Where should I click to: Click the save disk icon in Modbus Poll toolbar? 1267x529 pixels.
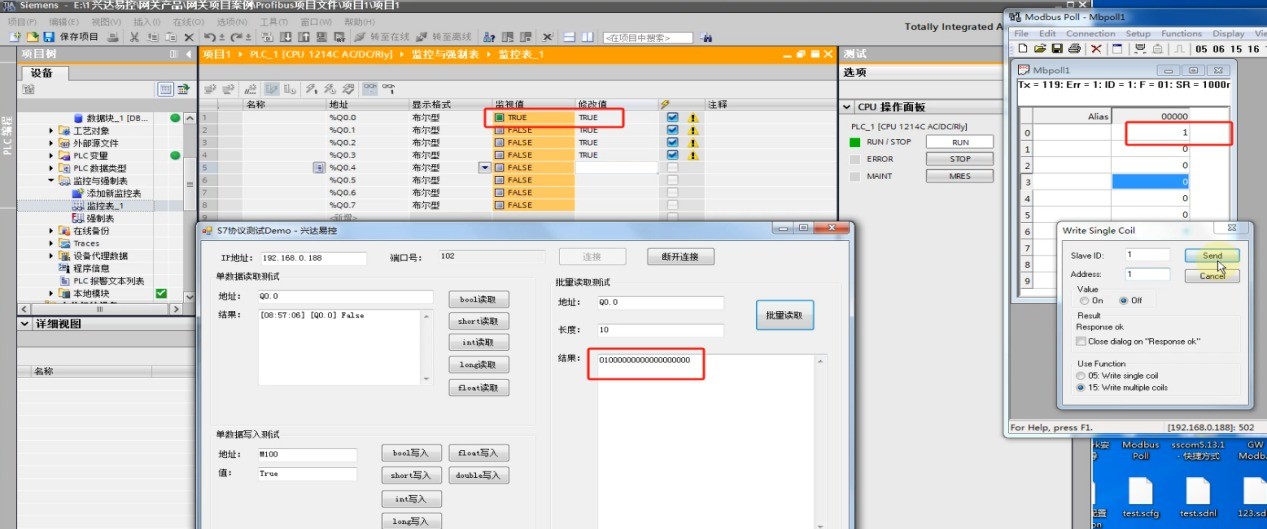tap(1055, 48)
